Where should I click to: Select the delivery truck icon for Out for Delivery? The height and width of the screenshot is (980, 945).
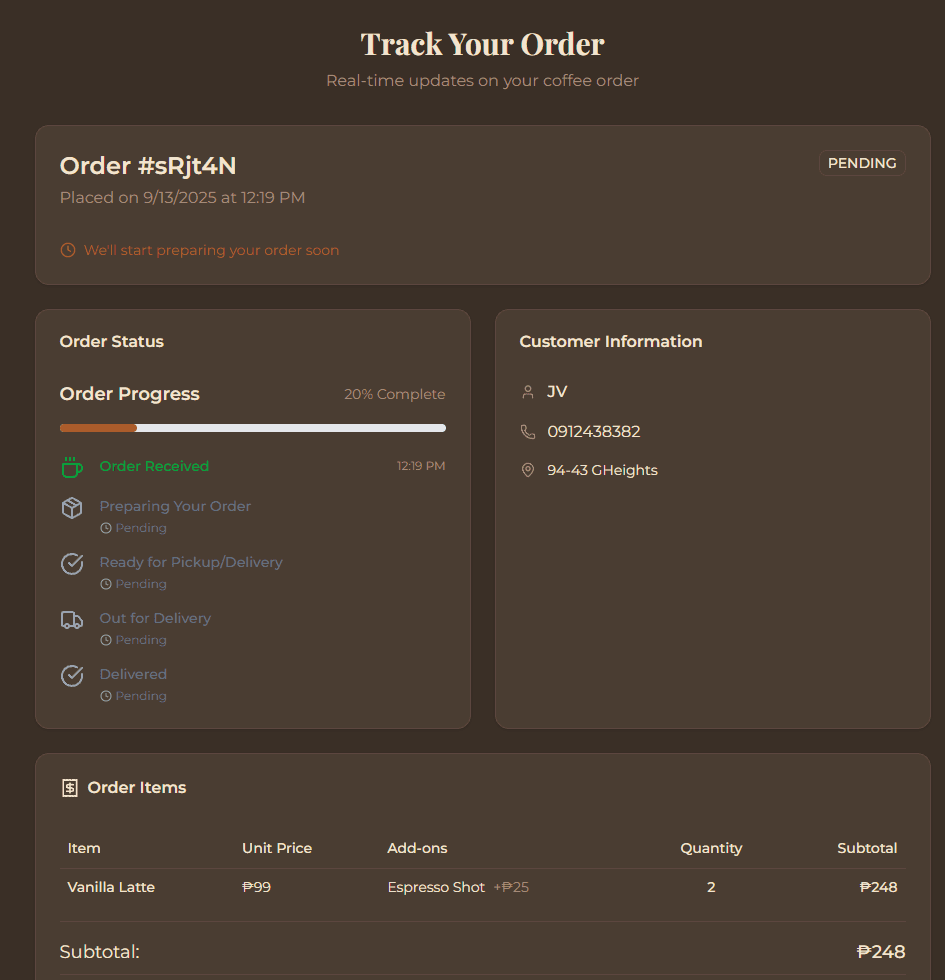(x=71, y=620)
